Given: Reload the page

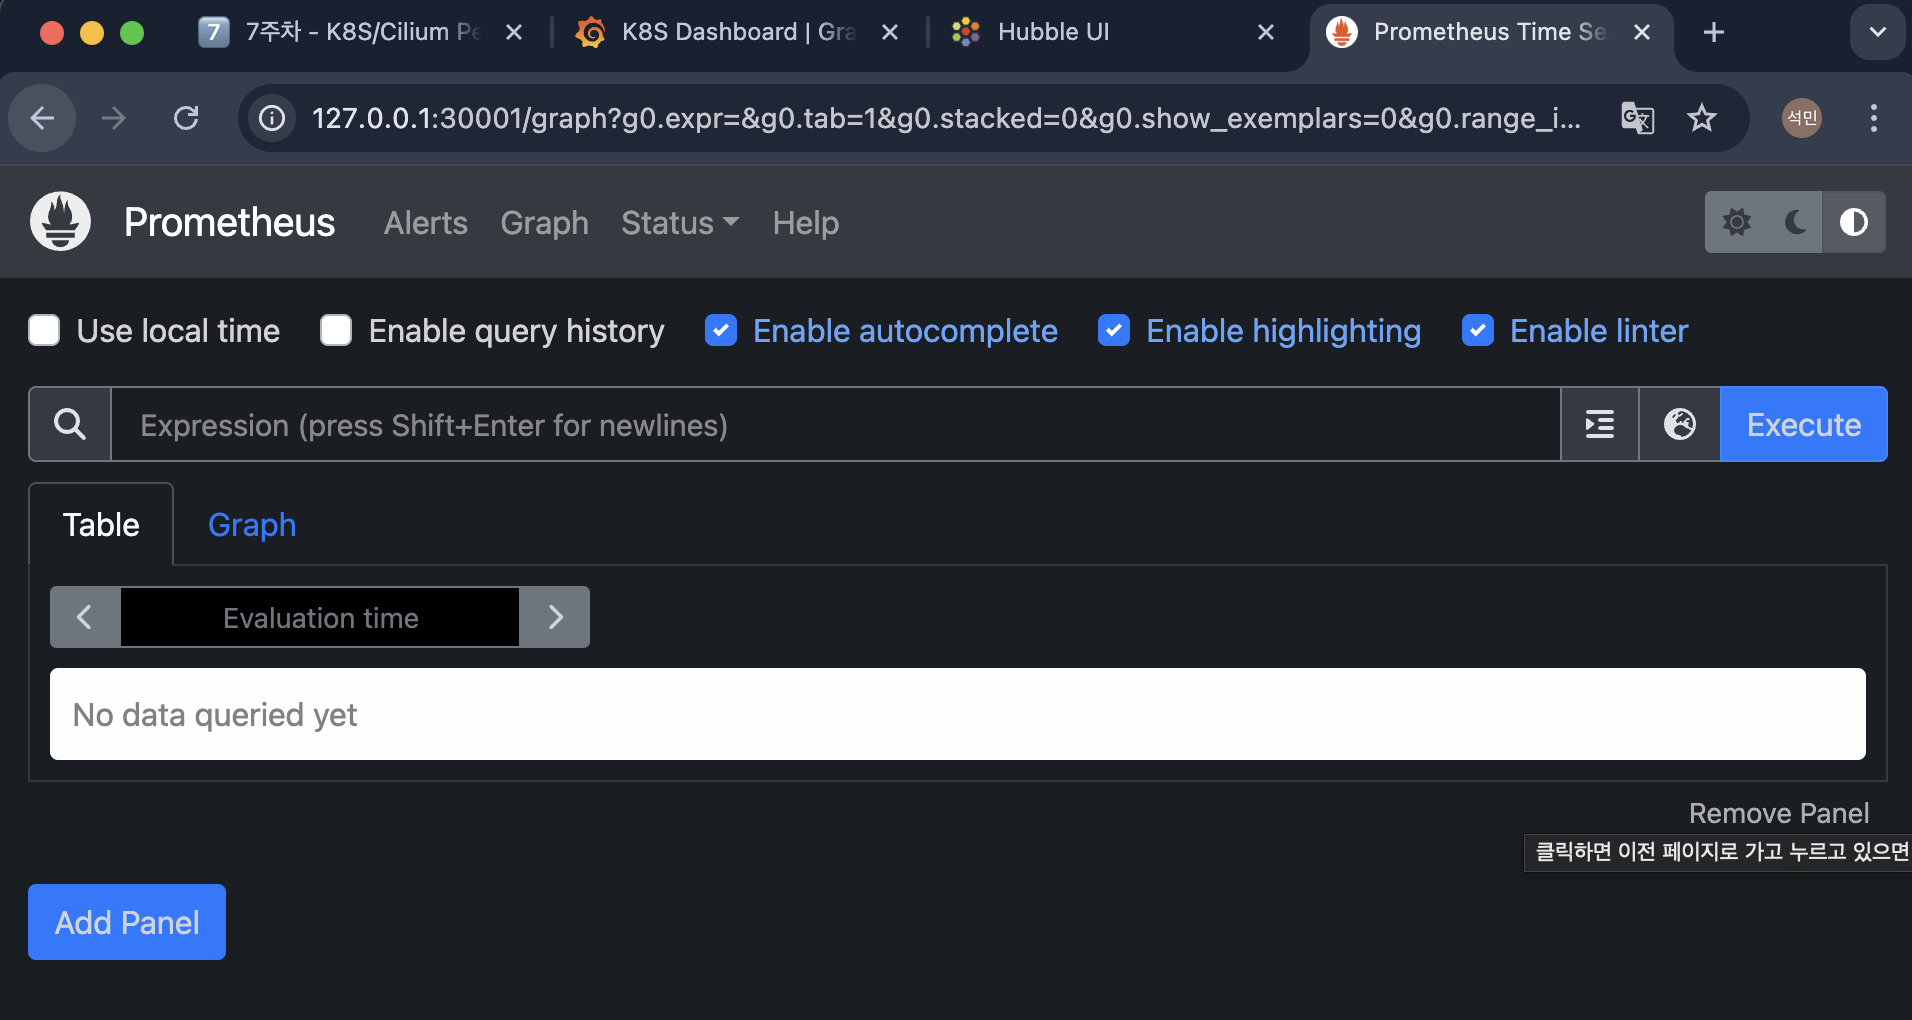Looking at the screenshot, I should [x=186, y=118].
